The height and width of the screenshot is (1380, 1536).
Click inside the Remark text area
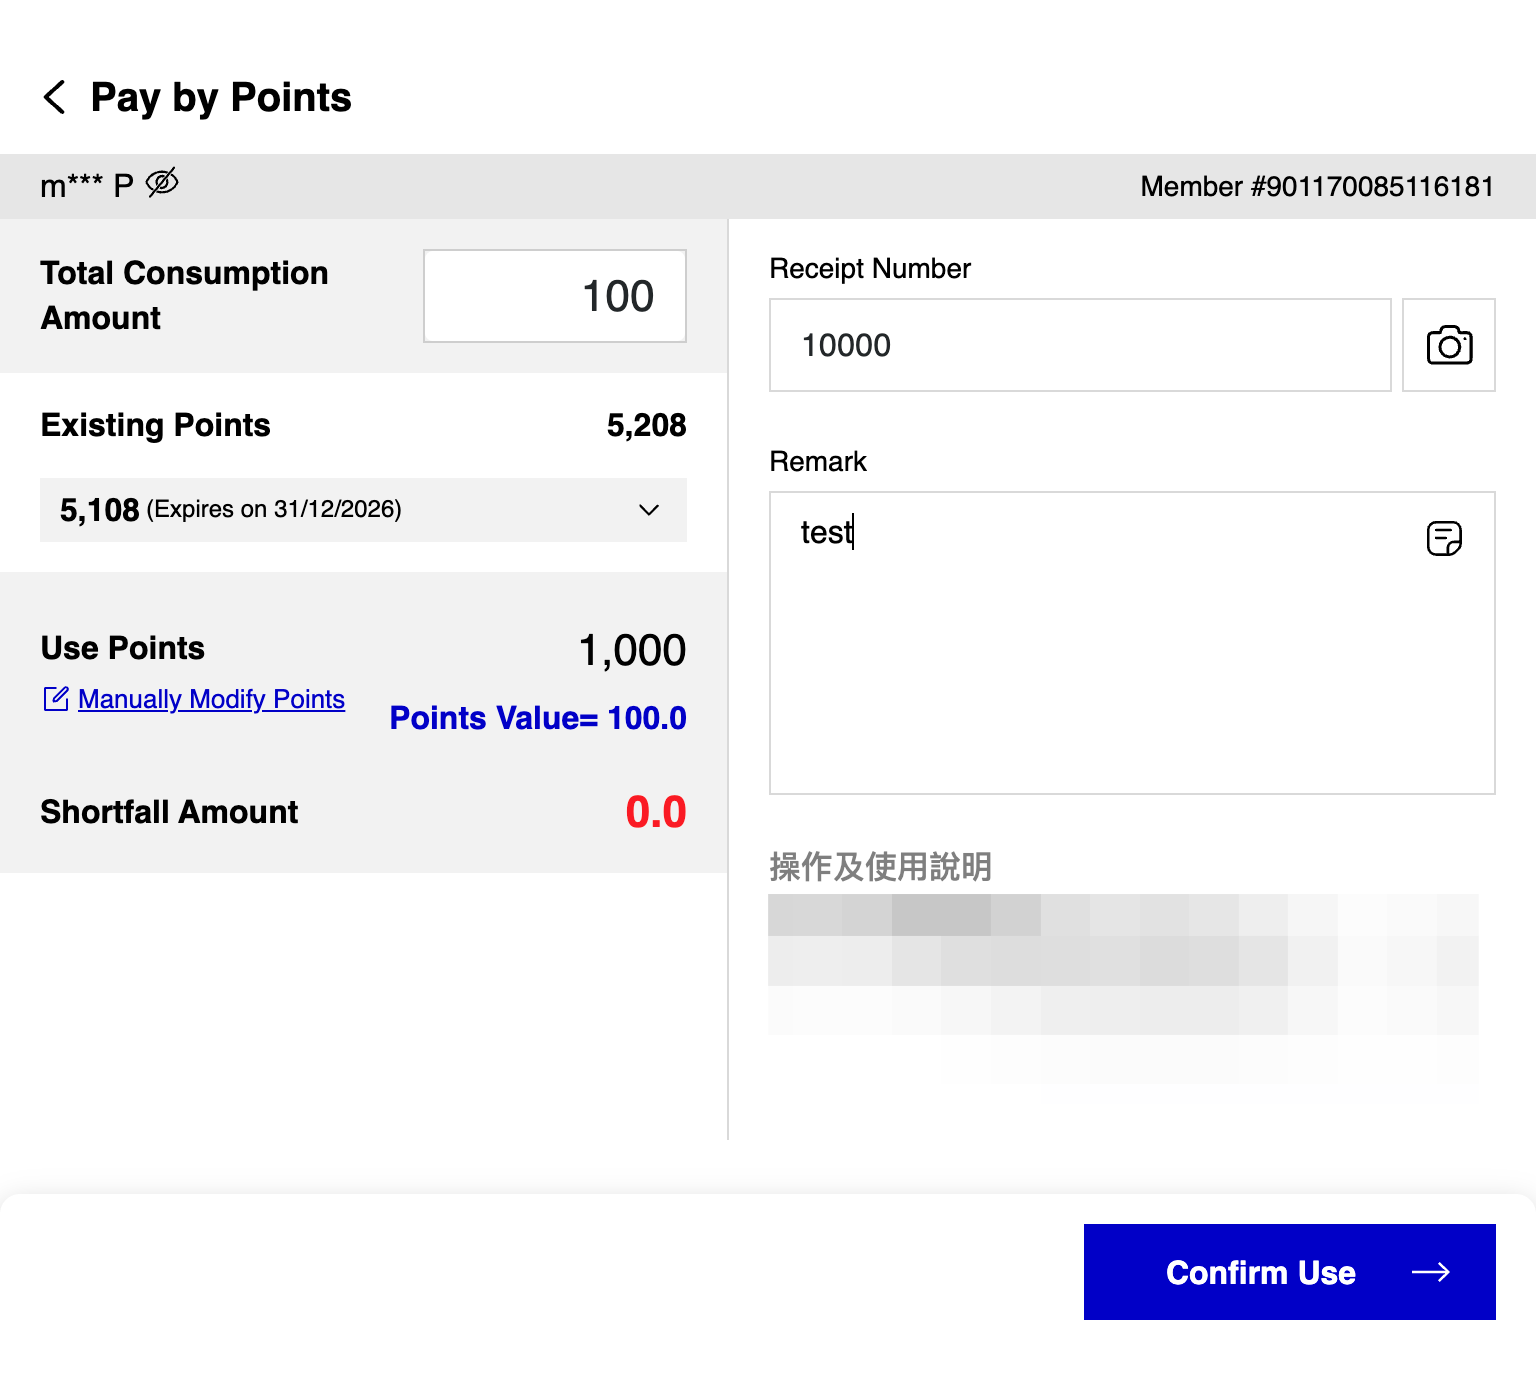click(1132, 643)
